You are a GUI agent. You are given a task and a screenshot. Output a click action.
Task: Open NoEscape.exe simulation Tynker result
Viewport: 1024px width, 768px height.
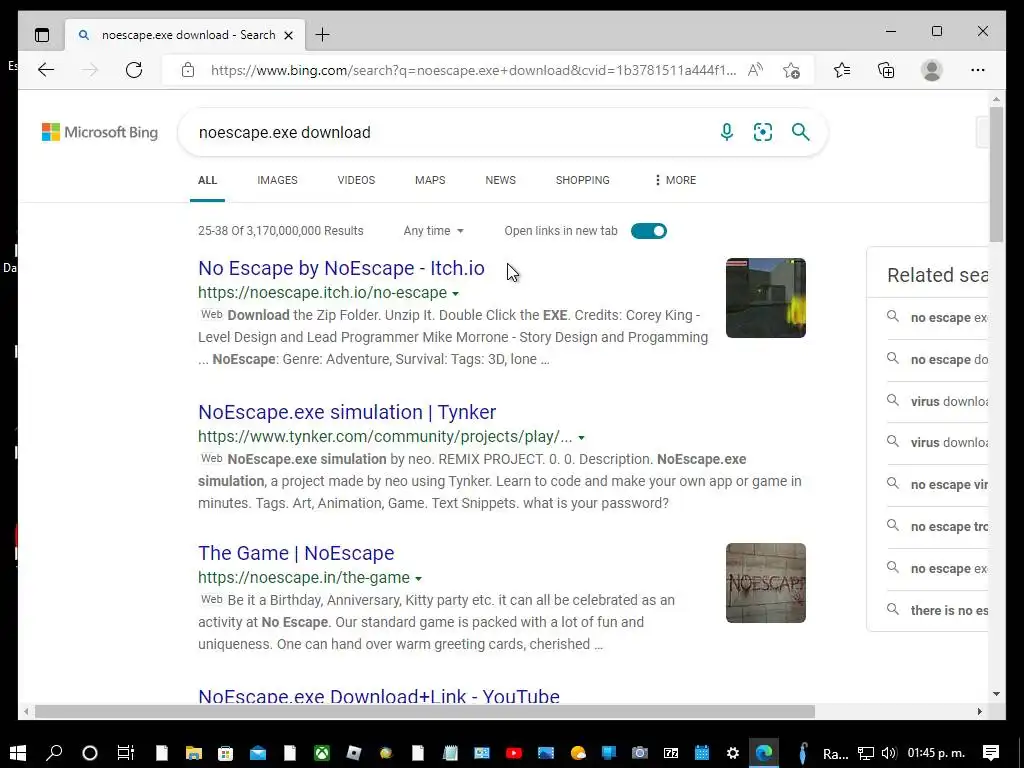(x=347, y=412)
